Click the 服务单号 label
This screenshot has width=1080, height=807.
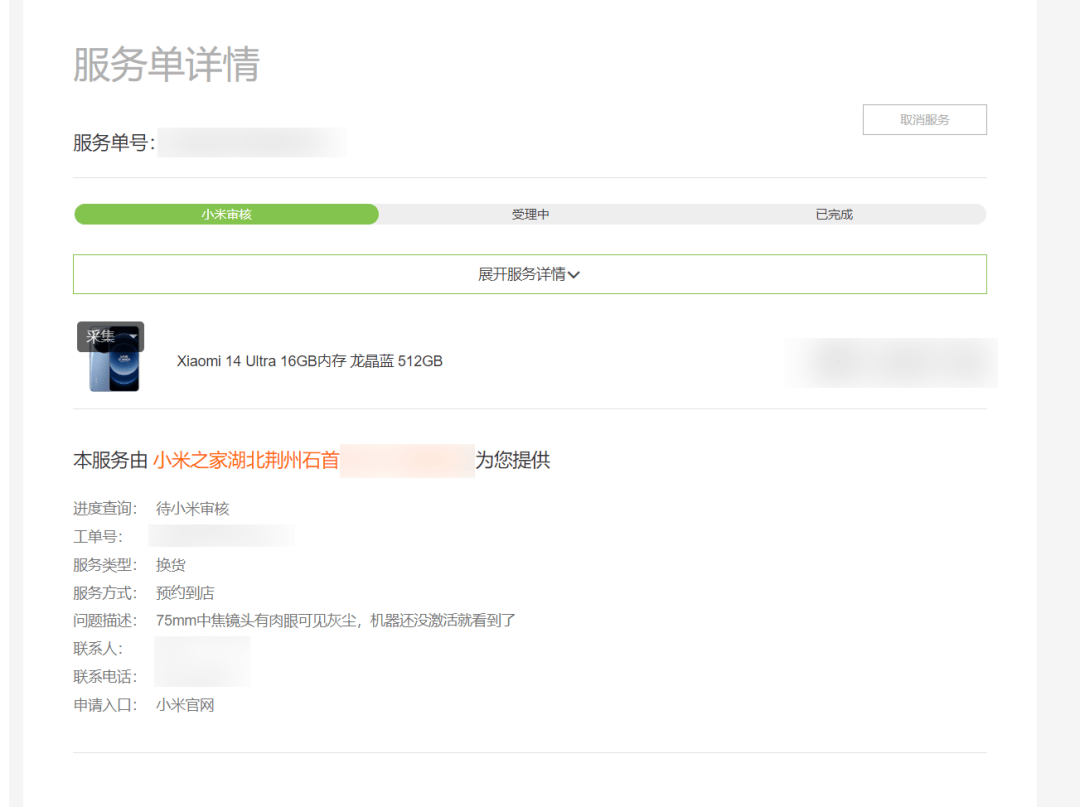(x=114, y=143)
